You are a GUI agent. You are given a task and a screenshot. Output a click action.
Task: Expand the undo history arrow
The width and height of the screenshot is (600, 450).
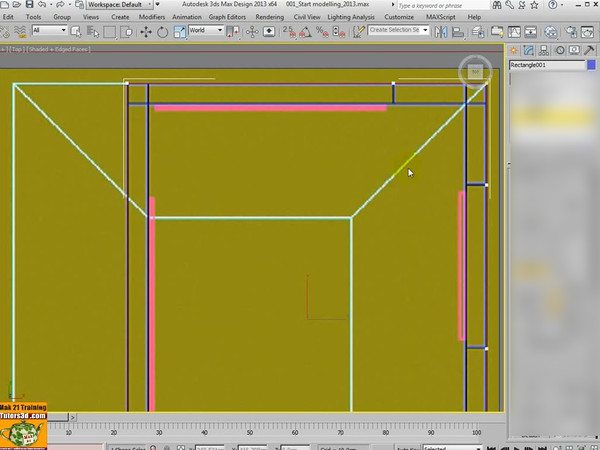(x=51, y=5)
